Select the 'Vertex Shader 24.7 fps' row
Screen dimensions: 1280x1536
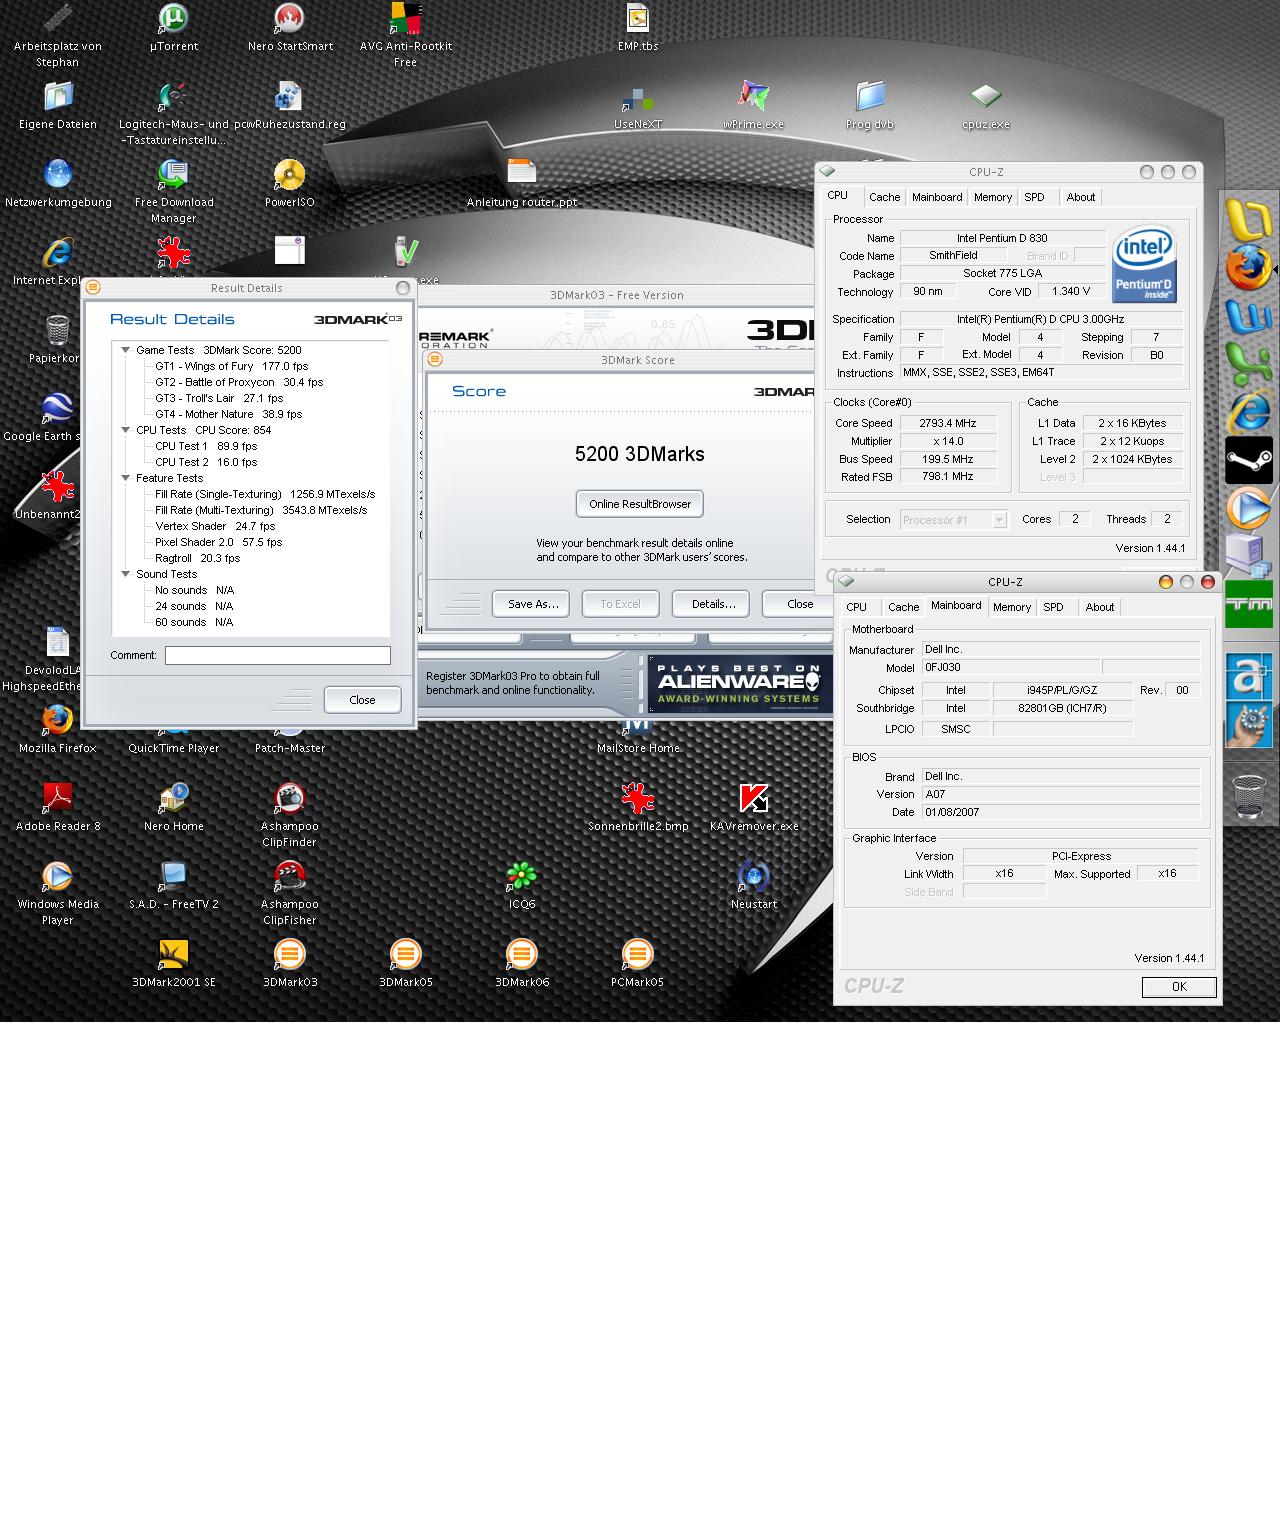(x=215, y=526)
